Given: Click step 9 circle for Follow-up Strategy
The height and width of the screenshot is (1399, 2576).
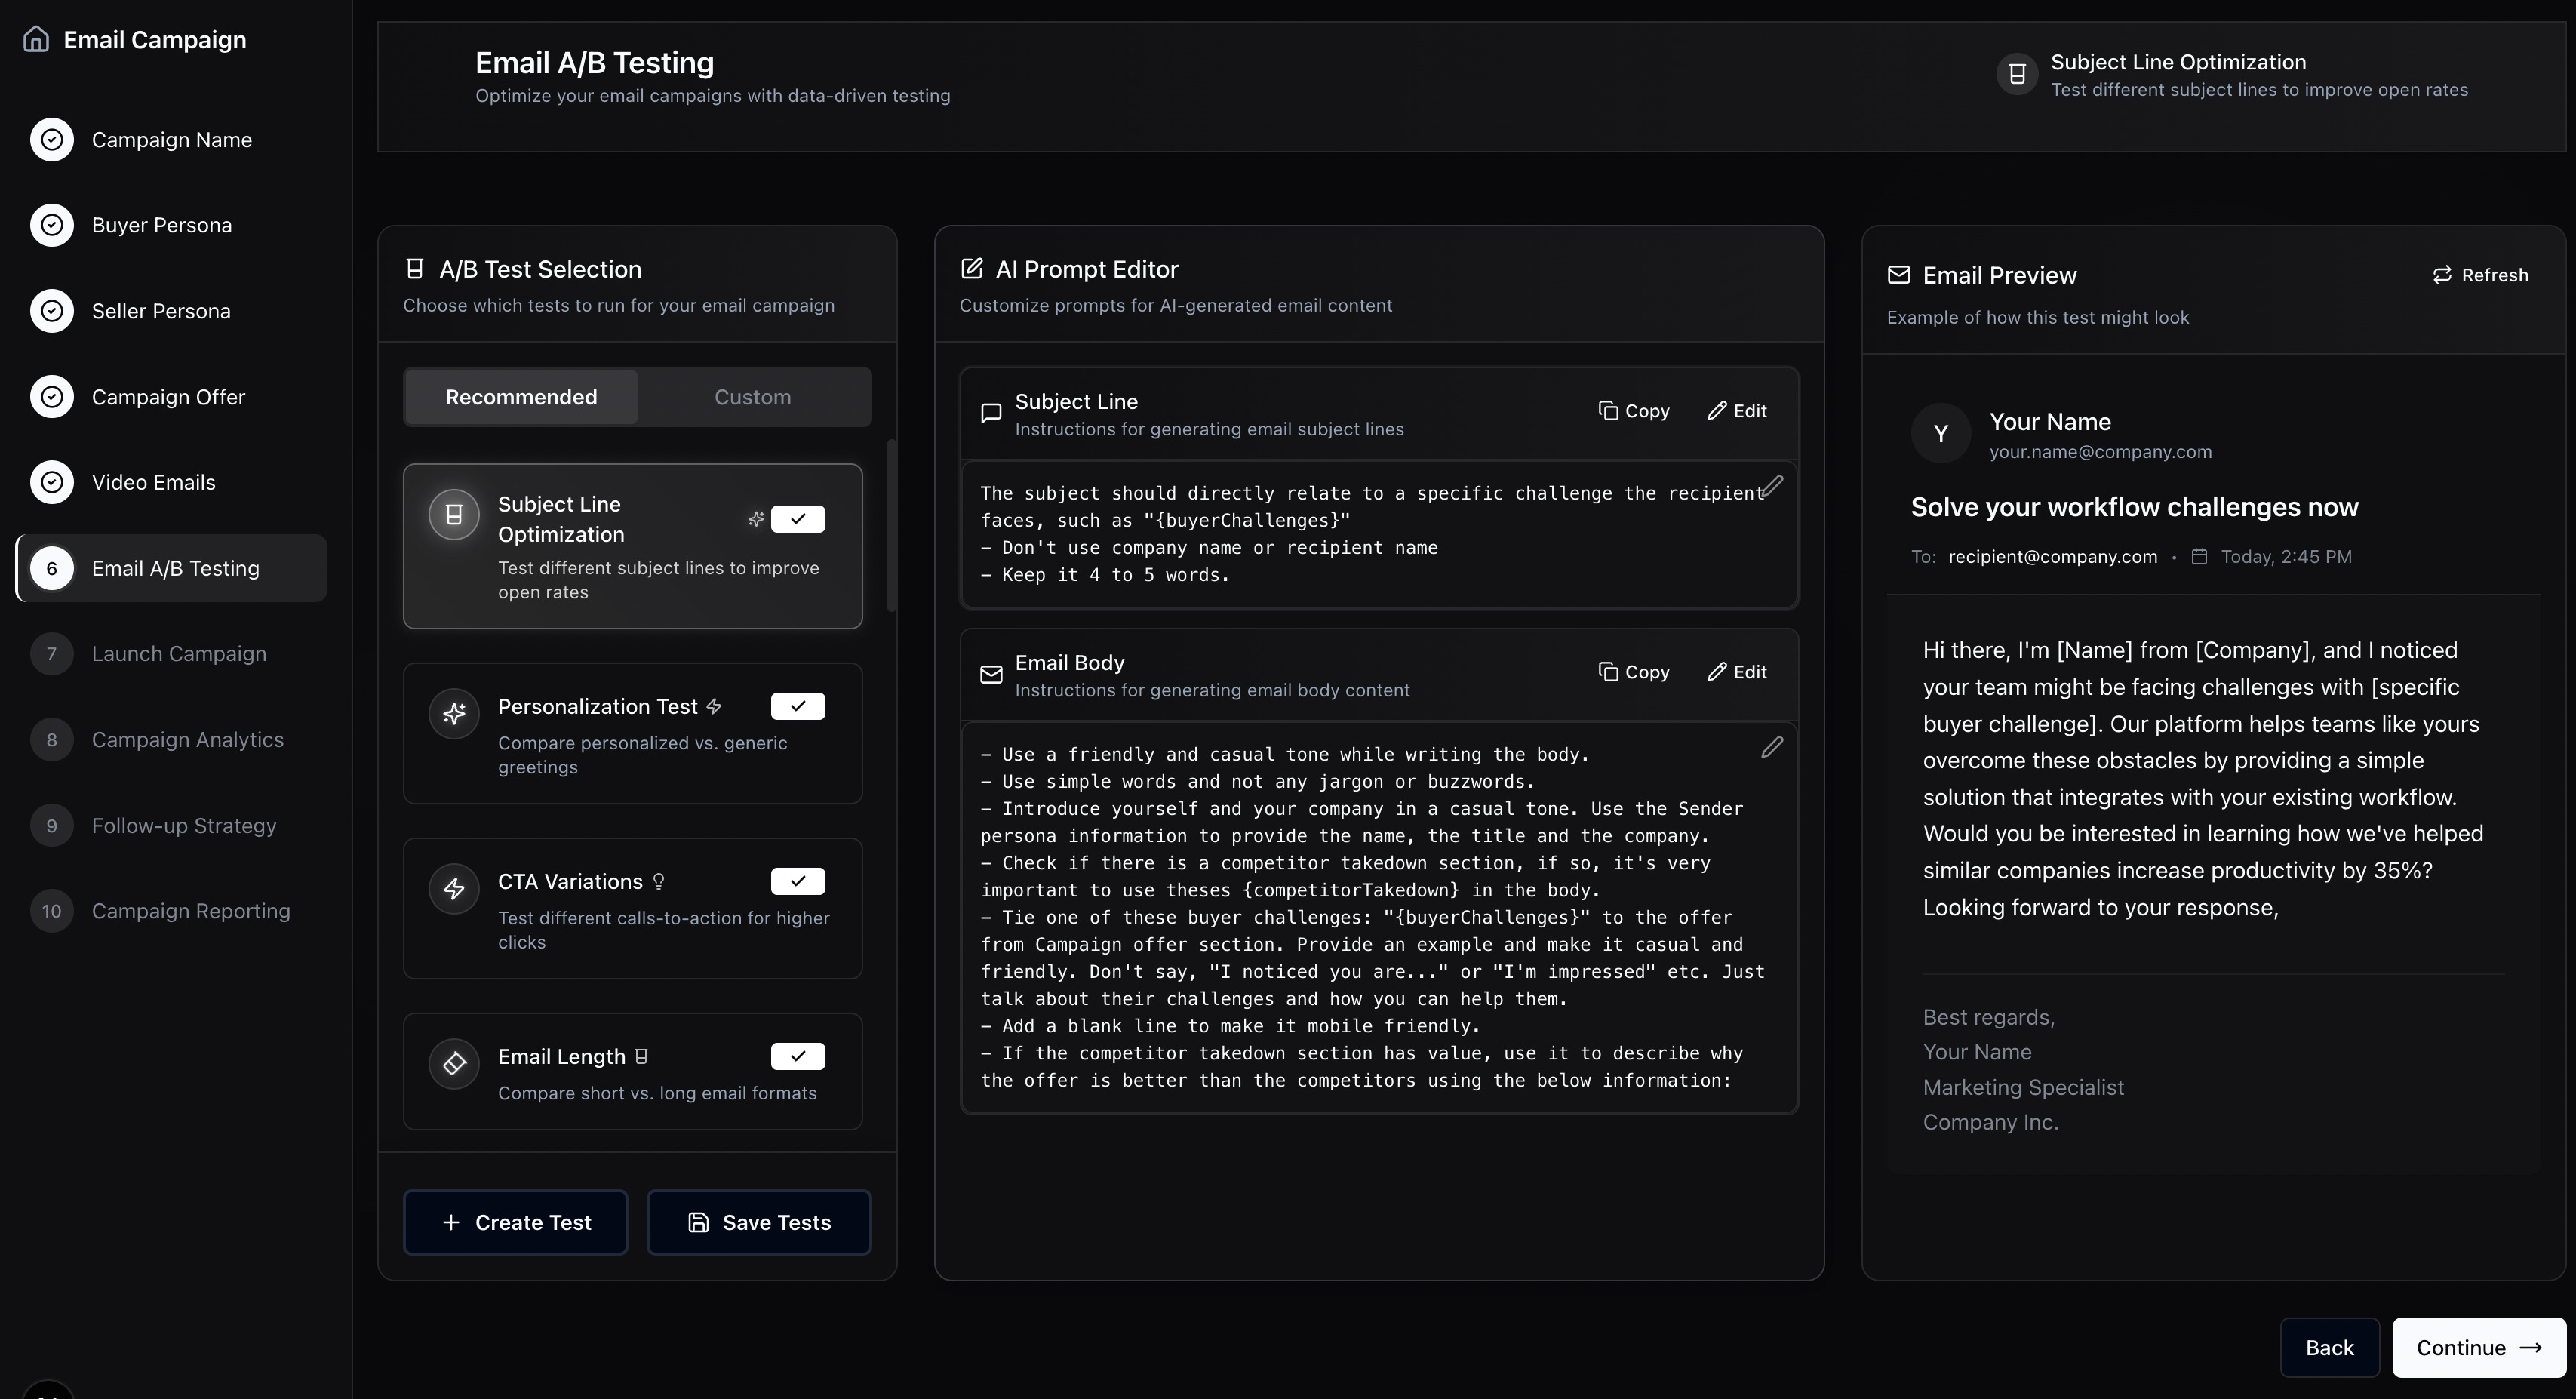Looking at the screenshot, I should pyautogui.click(x=52, y=826).
